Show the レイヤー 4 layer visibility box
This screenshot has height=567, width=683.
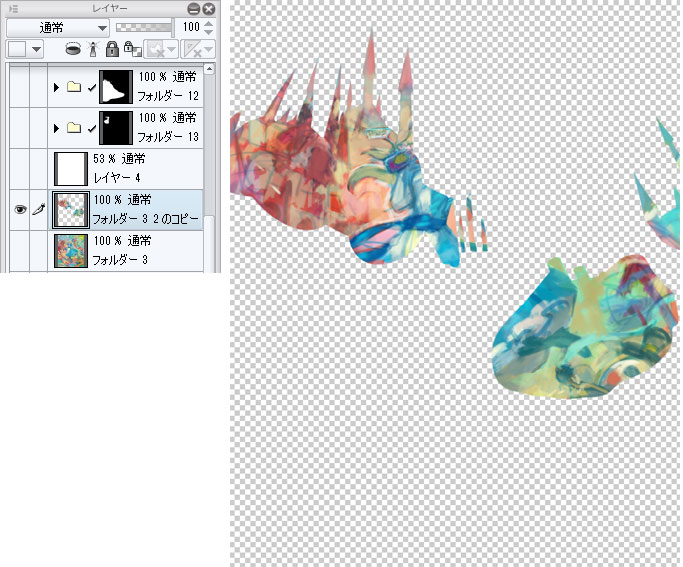[20, 169]
